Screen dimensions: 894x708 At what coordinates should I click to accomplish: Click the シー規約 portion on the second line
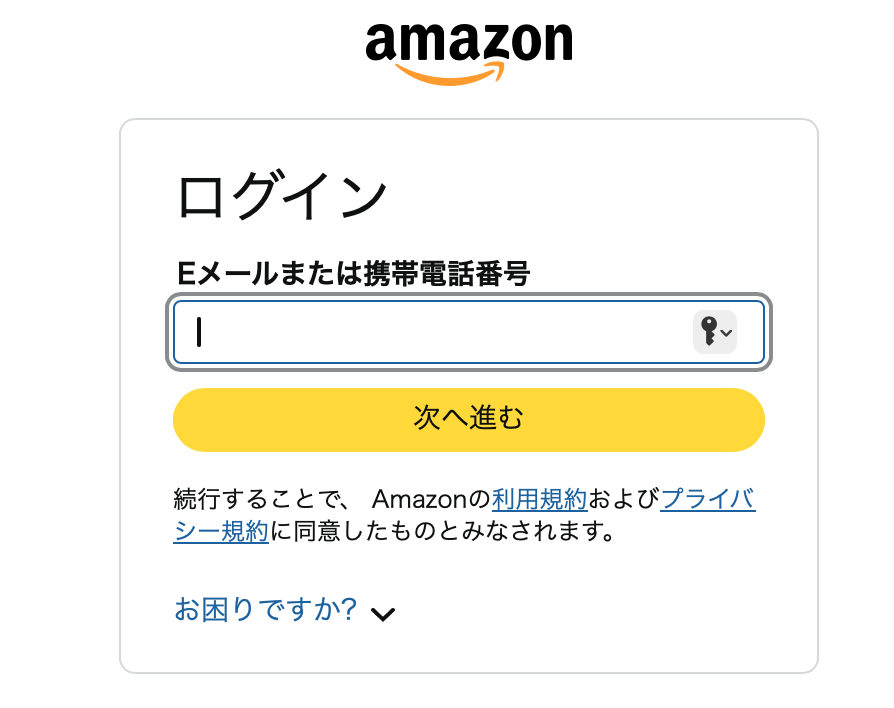[221, 531]
